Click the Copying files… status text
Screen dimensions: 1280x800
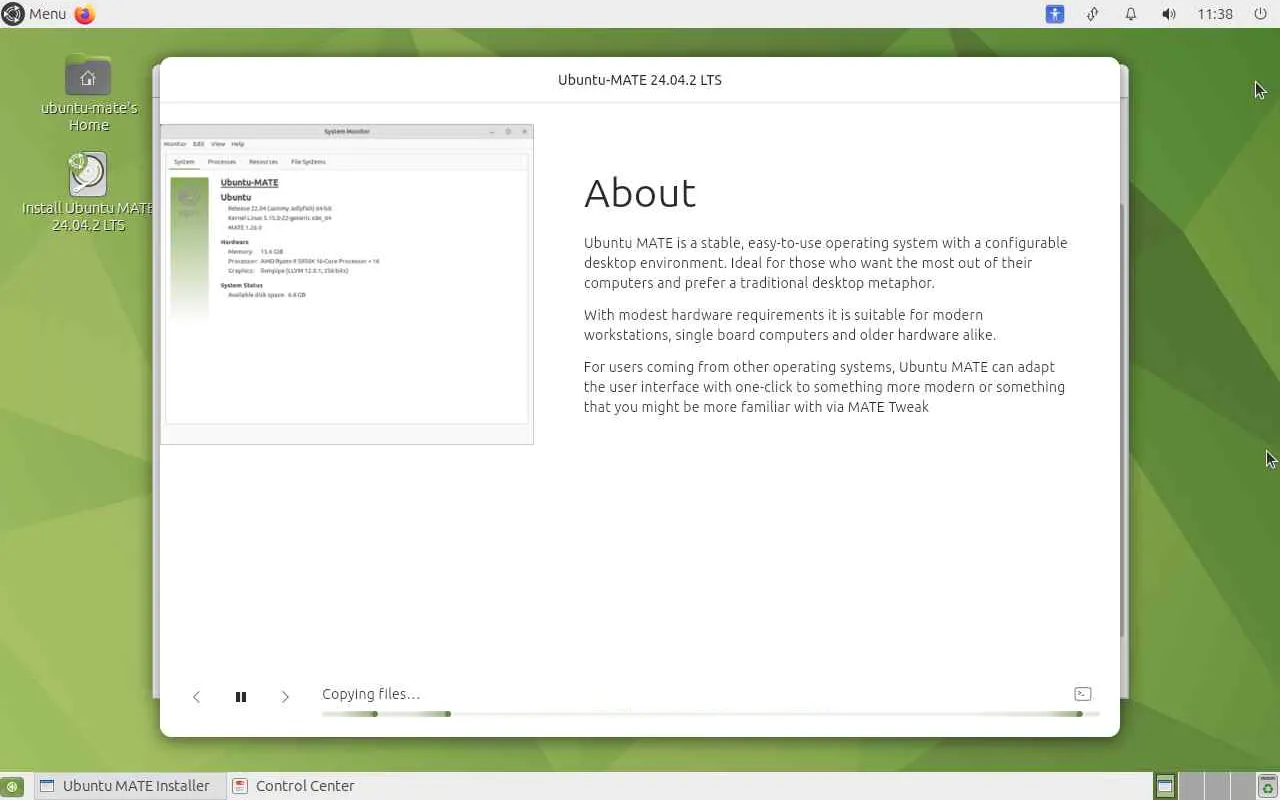tap(371, 694)
